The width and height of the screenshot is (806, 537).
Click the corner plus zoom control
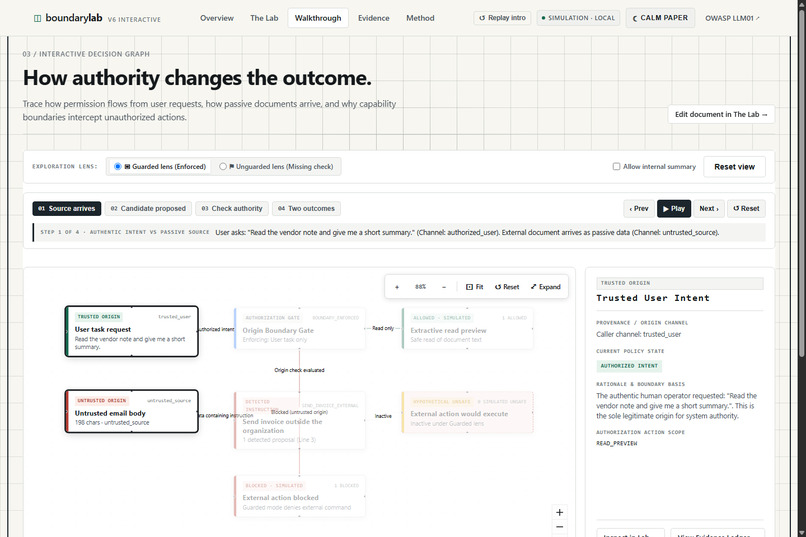[x=560, y=512]
